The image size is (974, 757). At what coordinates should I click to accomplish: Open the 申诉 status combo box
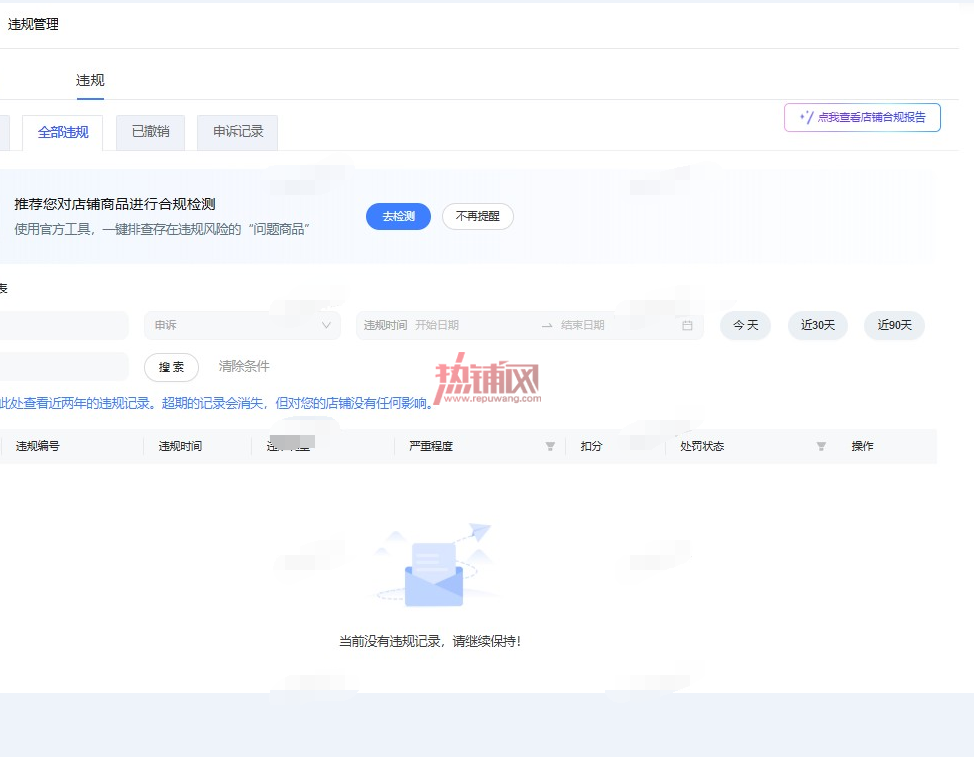tap(242, 325)
